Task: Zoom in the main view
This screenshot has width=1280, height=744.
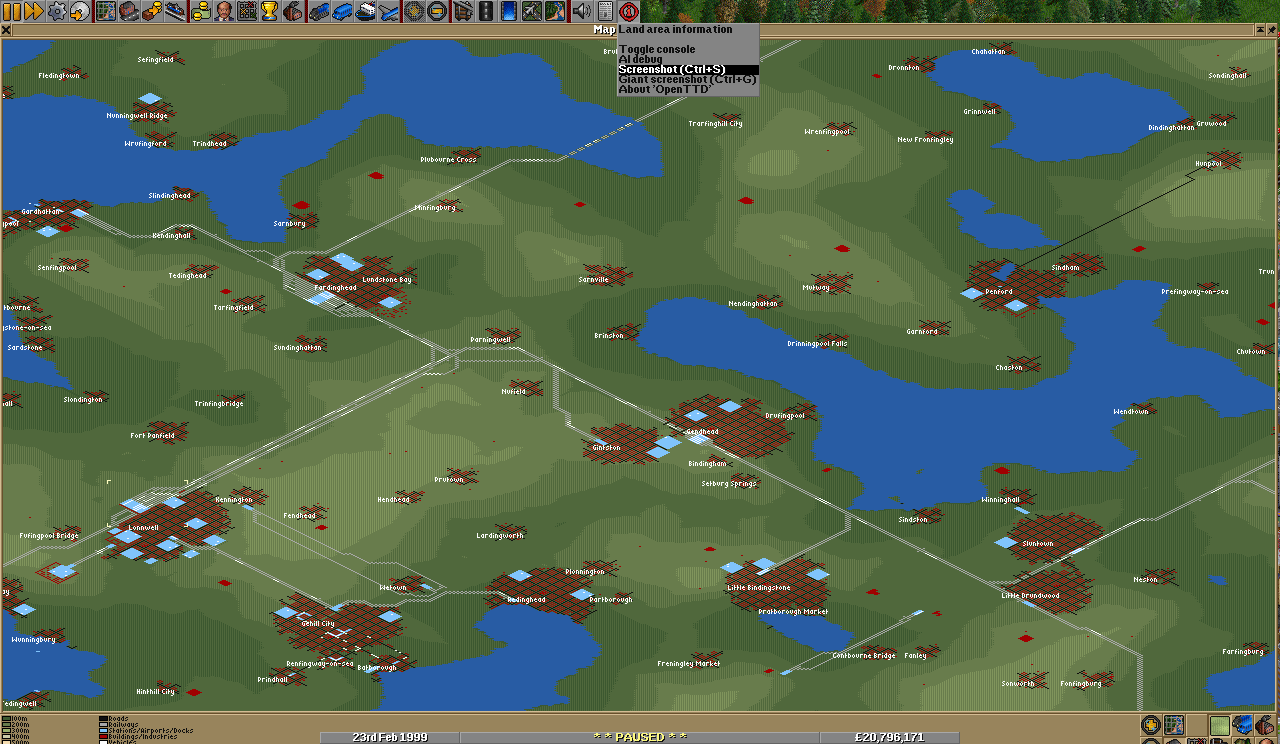Action: [413, 11]
